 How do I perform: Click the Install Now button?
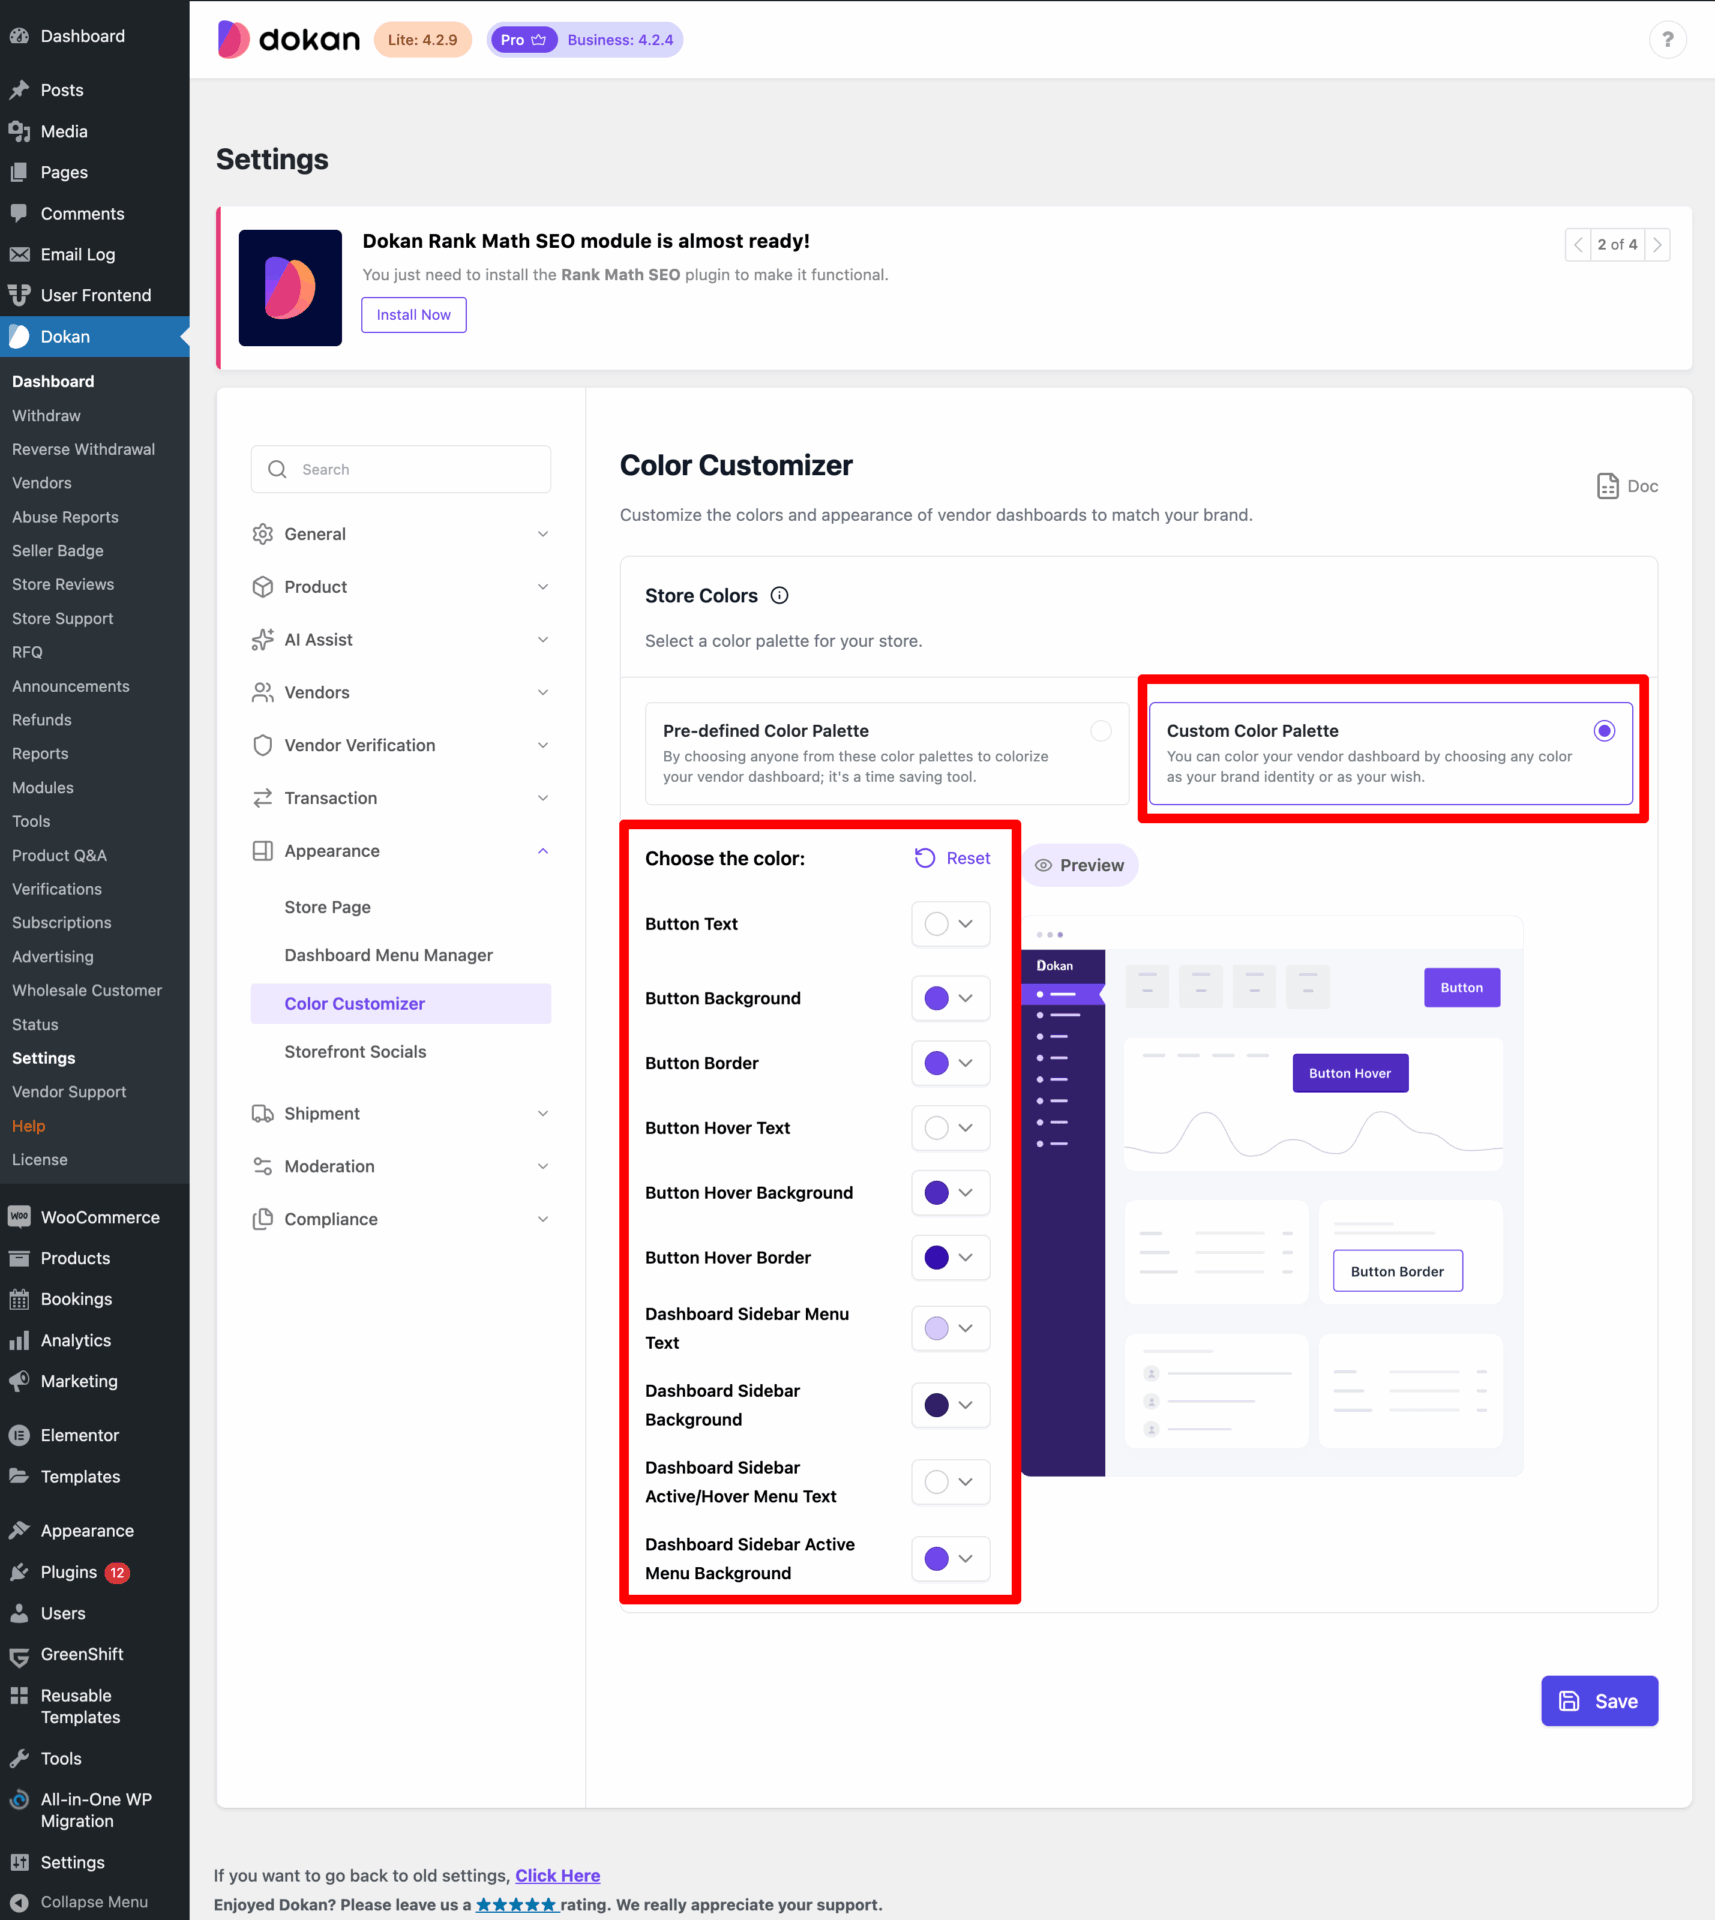click(x=413, y=315)
